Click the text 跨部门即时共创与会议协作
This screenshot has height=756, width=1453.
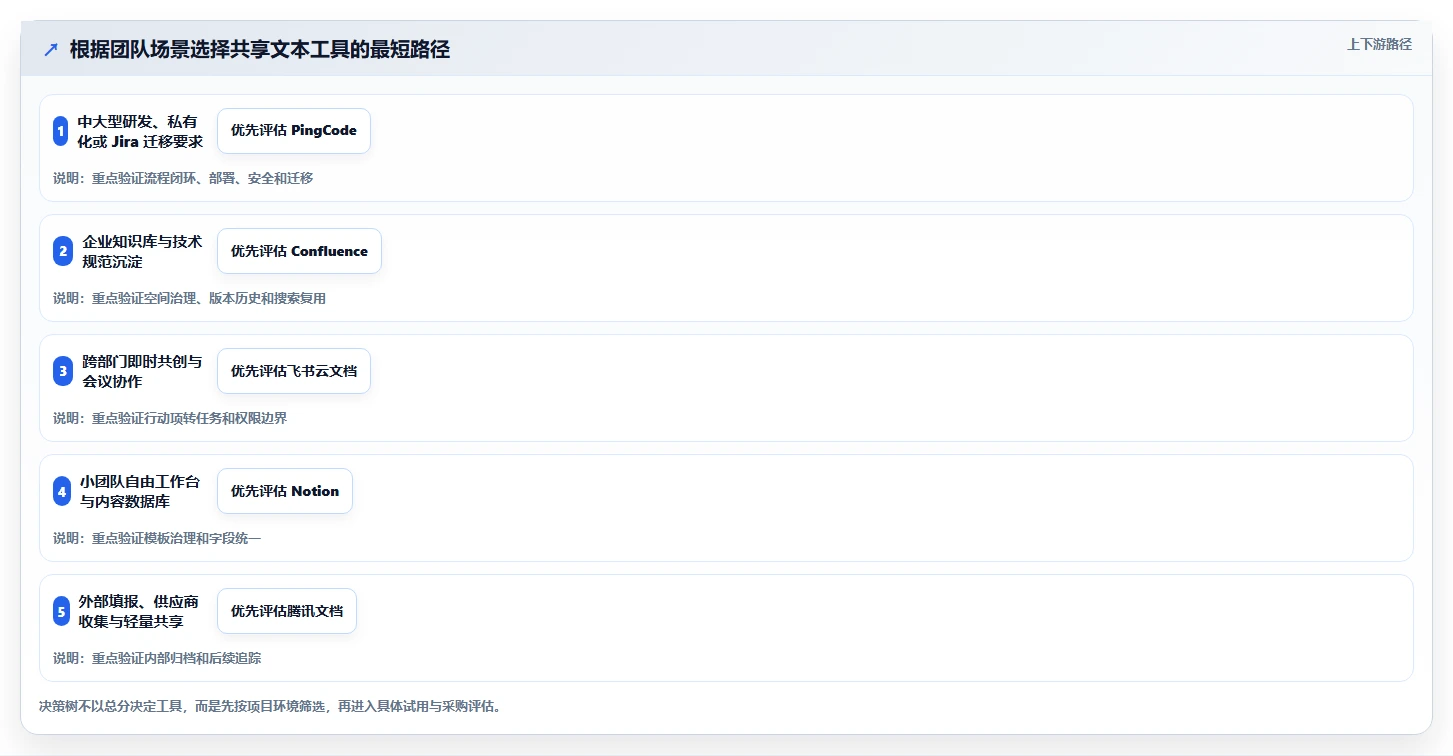[142, 371]
